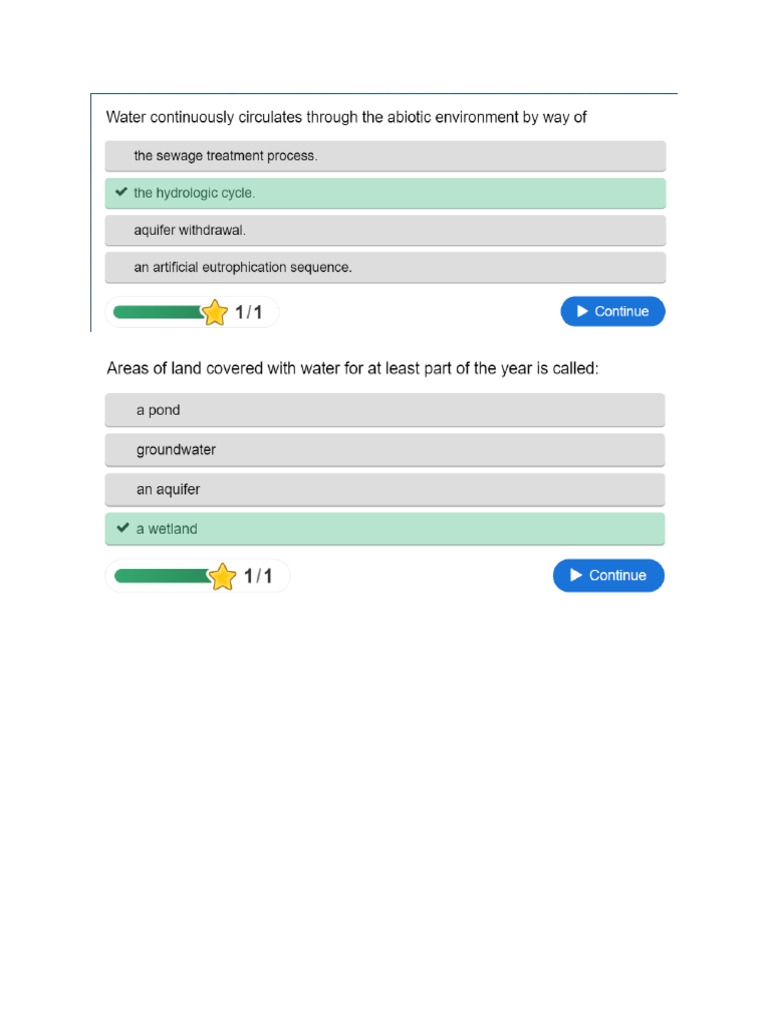The width and height of the screenshot is (768, 1024).
Task: Click the '1/1' score under the second question
Action: click(x=257, y=576)
